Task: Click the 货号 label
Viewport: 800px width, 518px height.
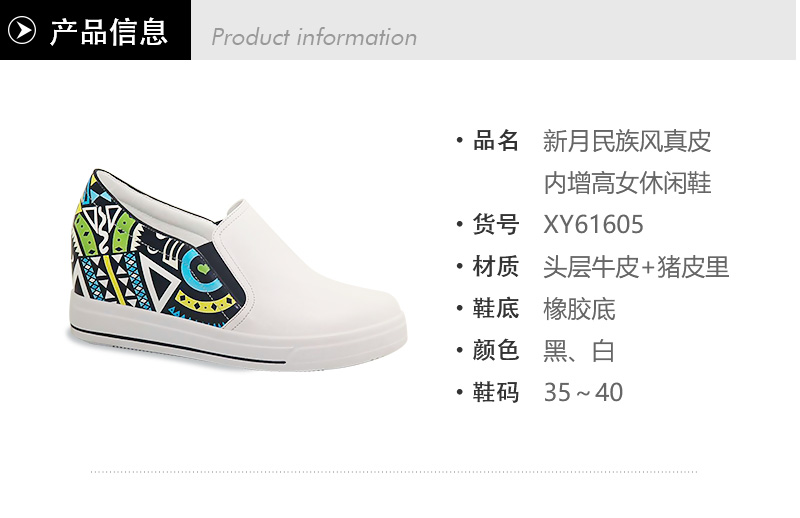Action: (x=495, y=225)
